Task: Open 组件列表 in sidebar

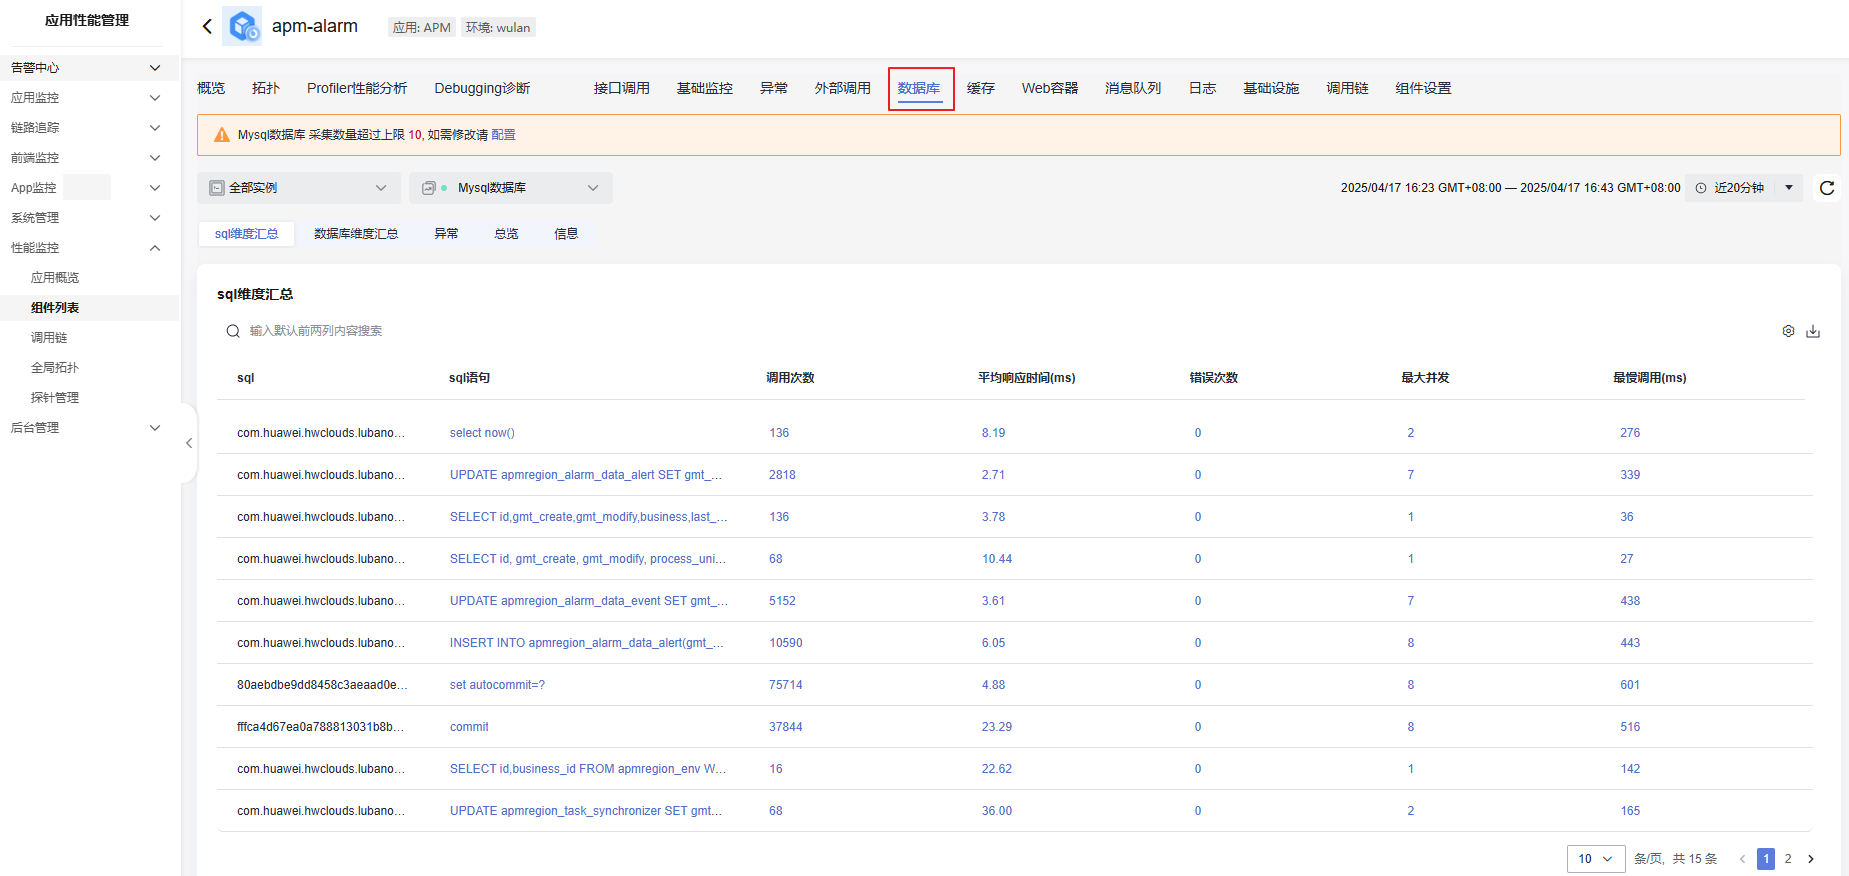Action: 55,308
